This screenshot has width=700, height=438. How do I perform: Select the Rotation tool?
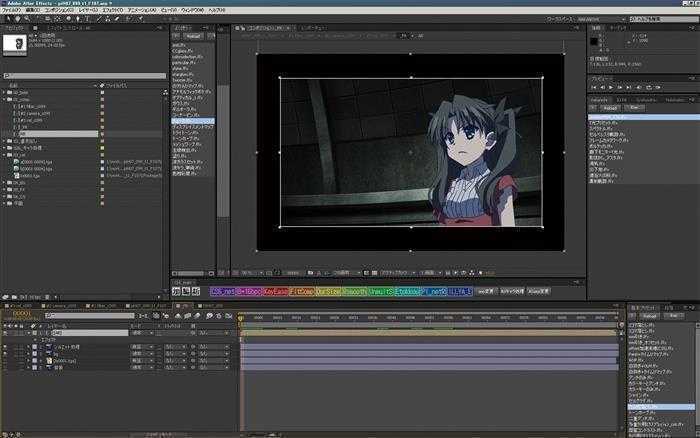[x=39, y=19]
